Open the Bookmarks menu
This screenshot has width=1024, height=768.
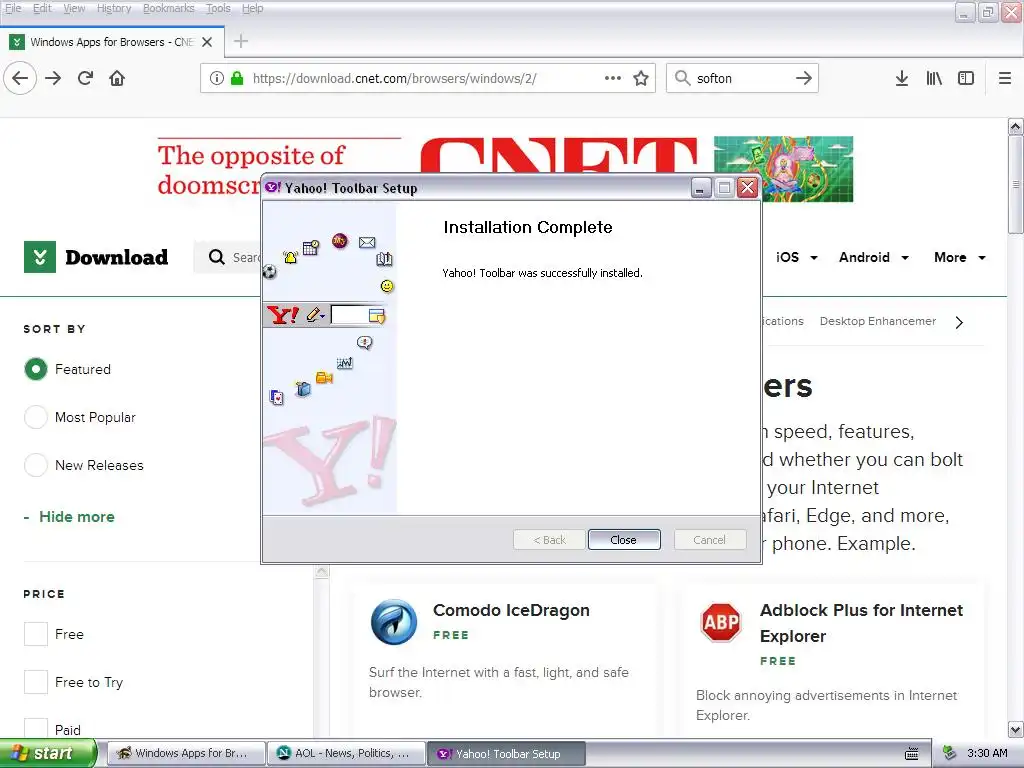click(x=168, y=8)
